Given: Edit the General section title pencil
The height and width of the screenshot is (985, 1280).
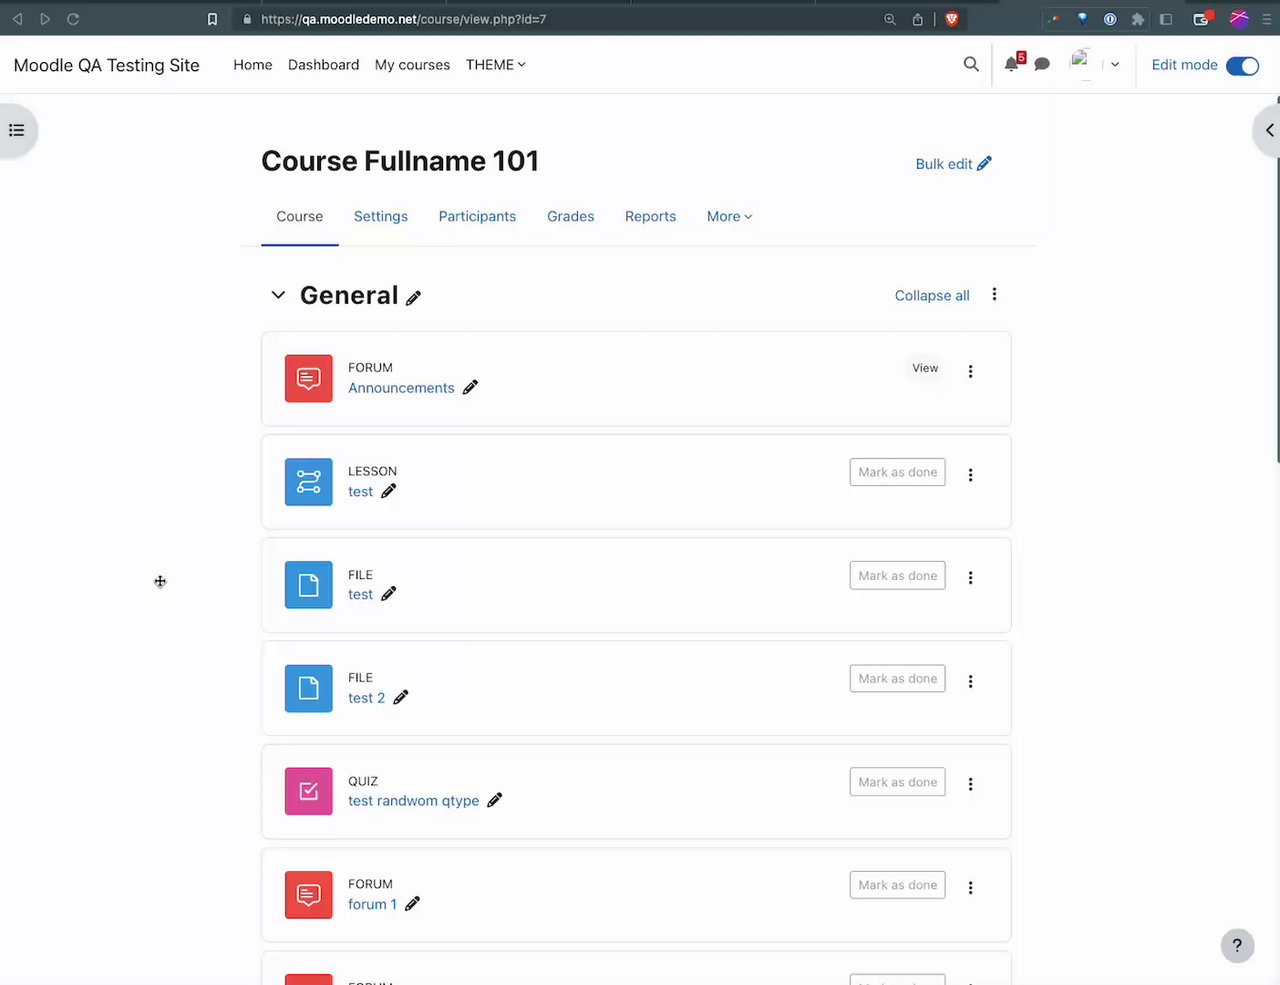Looking at the screenshot, I should (x=413, y=297).
